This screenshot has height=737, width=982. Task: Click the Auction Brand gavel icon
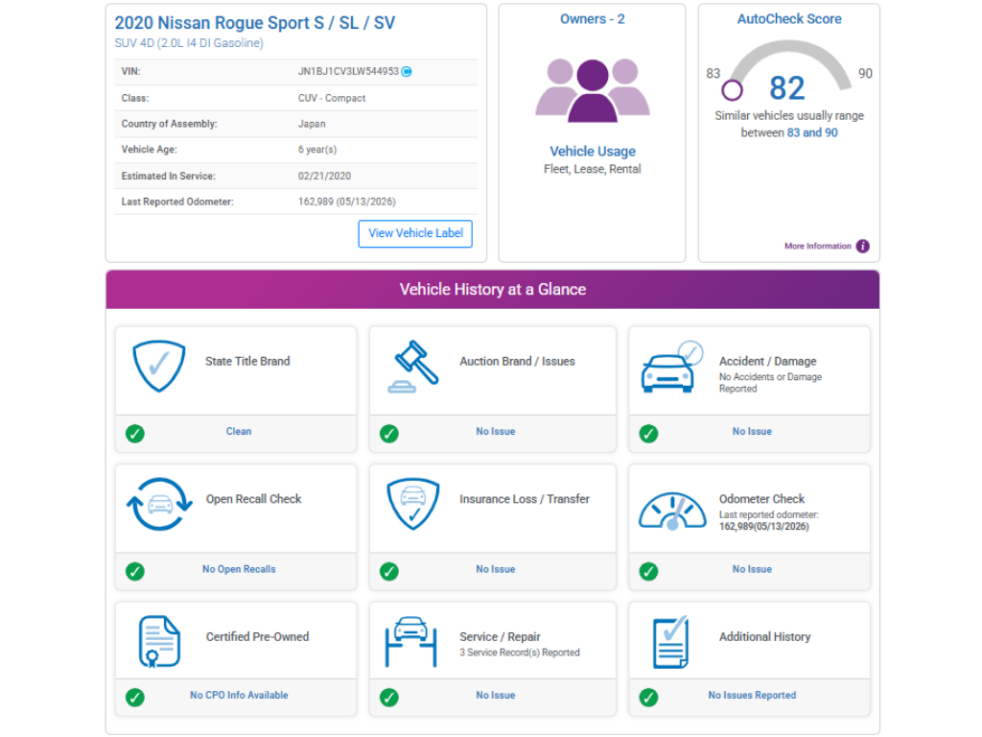[413, 366]
